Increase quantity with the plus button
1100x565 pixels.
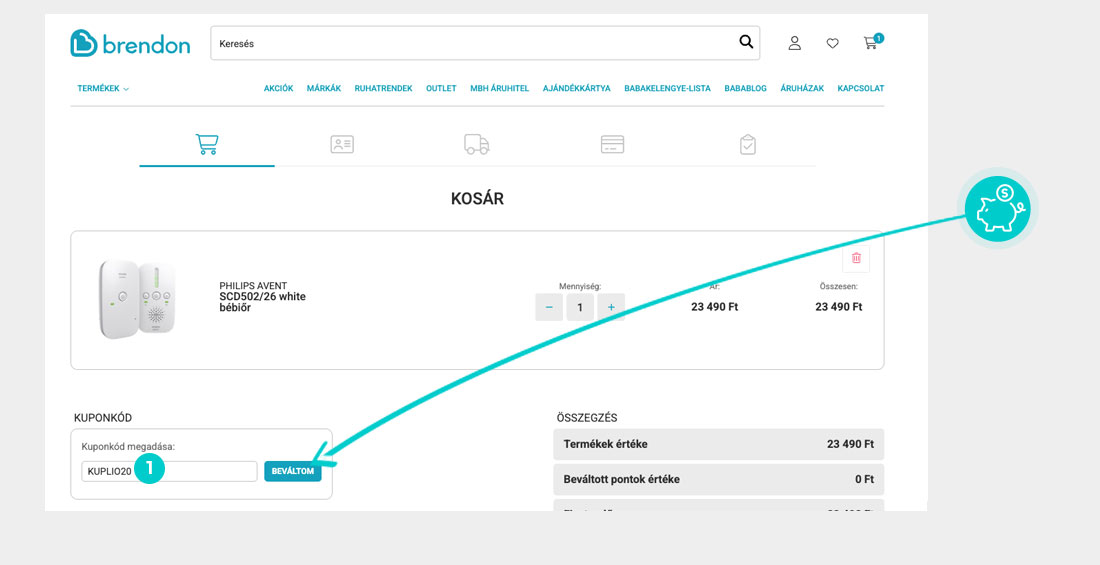(x=611, y=307)
